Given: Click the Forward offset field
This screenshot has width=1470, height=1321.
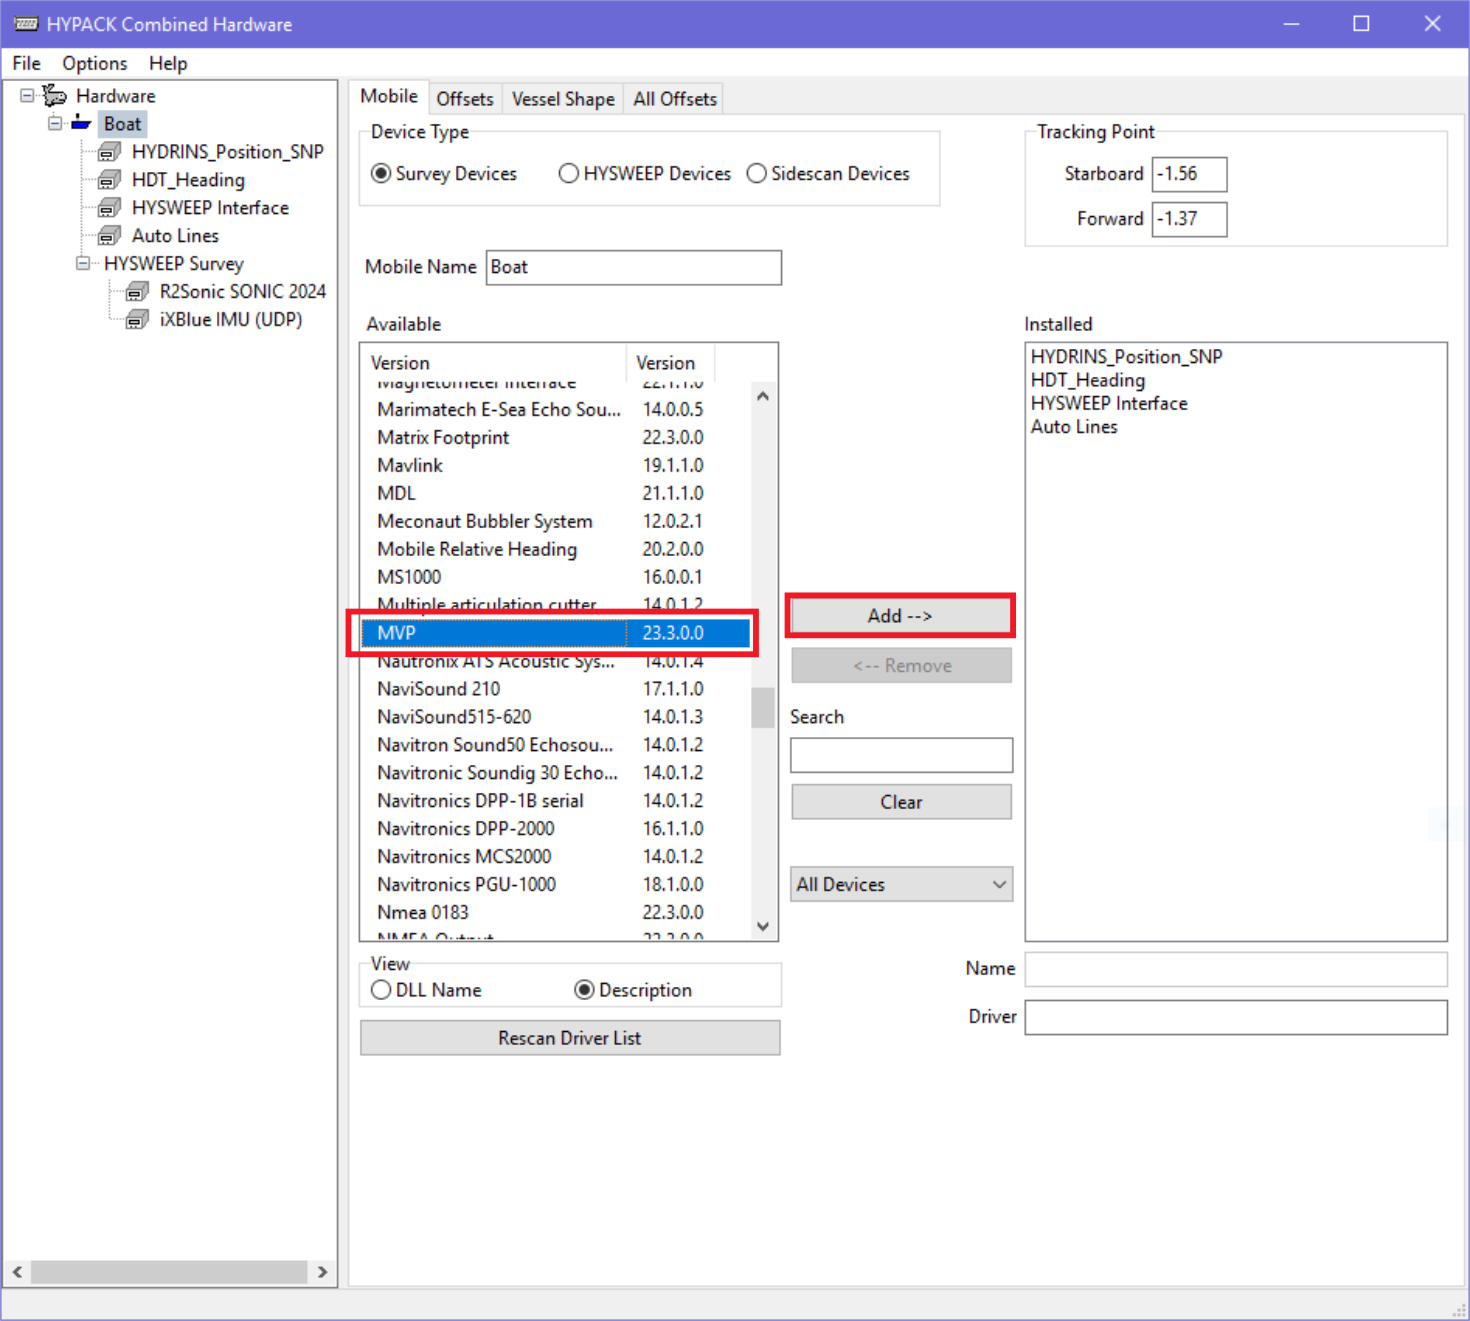Looking at the screenshot, I should pos(1189,219).
